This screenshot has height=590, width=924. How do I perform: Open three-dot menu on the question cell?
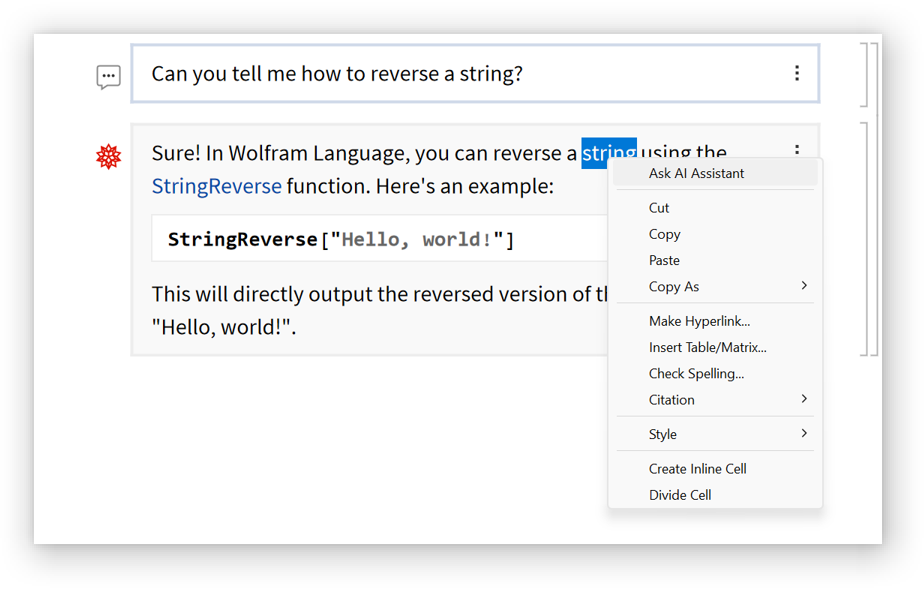tap(796, 73)
